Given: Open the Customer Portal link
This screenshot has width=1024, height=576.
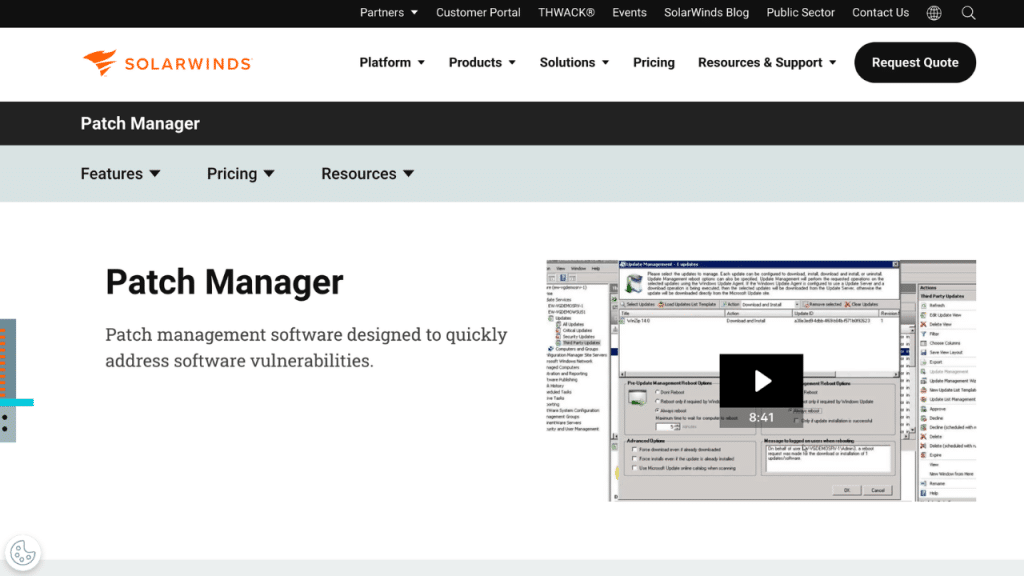Looking at the screenshot, I should click(x=478, y=12).
